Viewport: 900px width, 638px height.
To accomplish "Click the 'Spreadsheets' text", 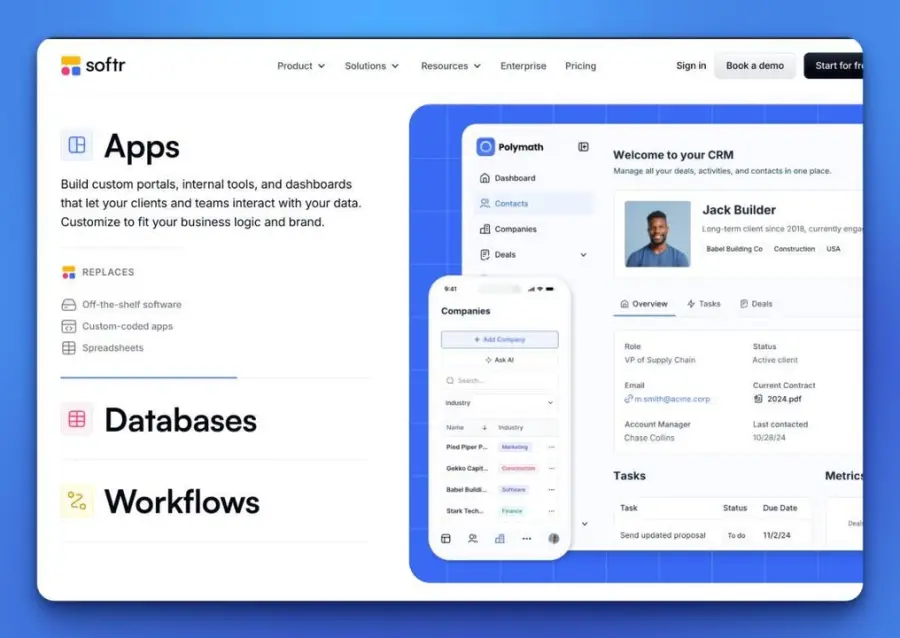I will [112, 348].
